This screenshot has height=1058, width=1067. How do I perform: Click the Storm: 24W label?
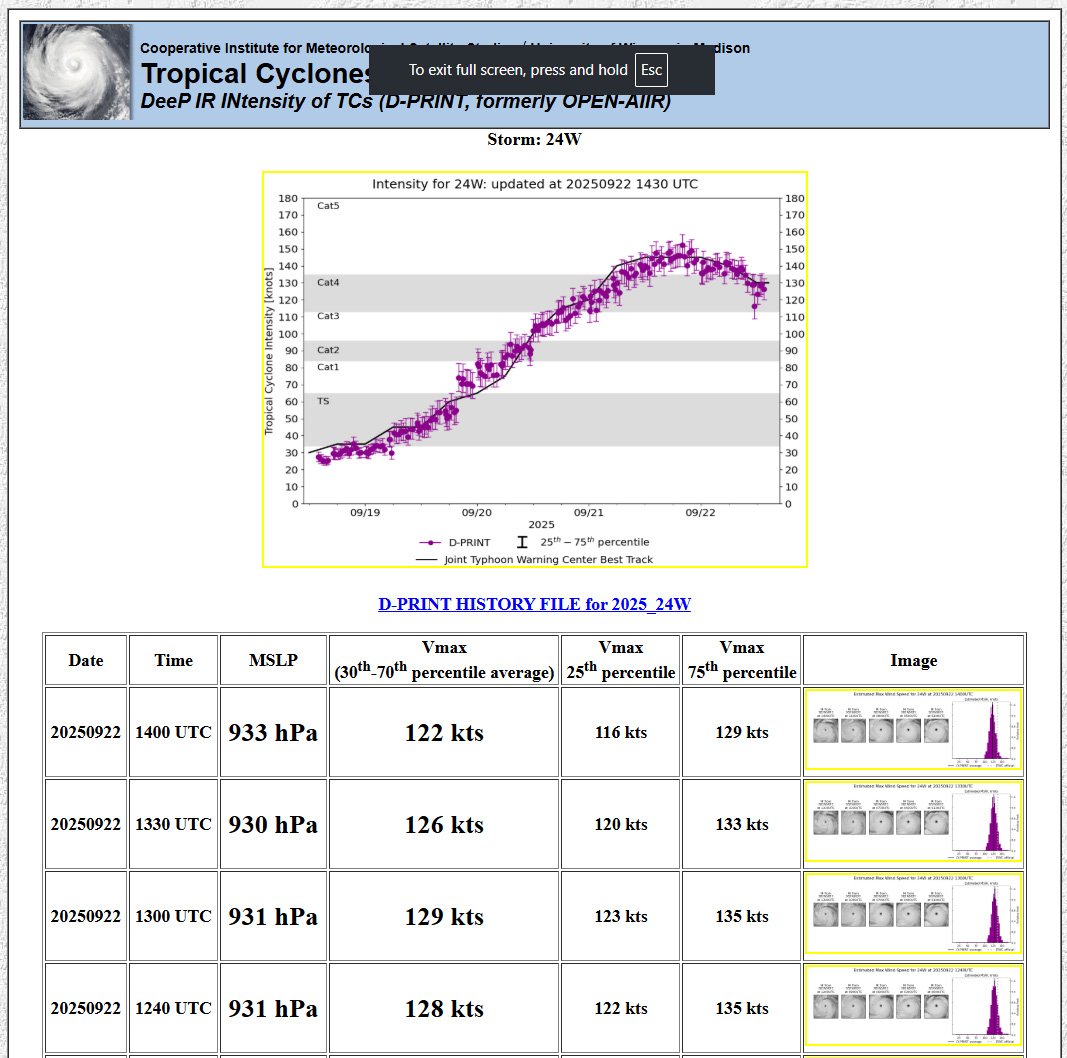pos(534,140)
